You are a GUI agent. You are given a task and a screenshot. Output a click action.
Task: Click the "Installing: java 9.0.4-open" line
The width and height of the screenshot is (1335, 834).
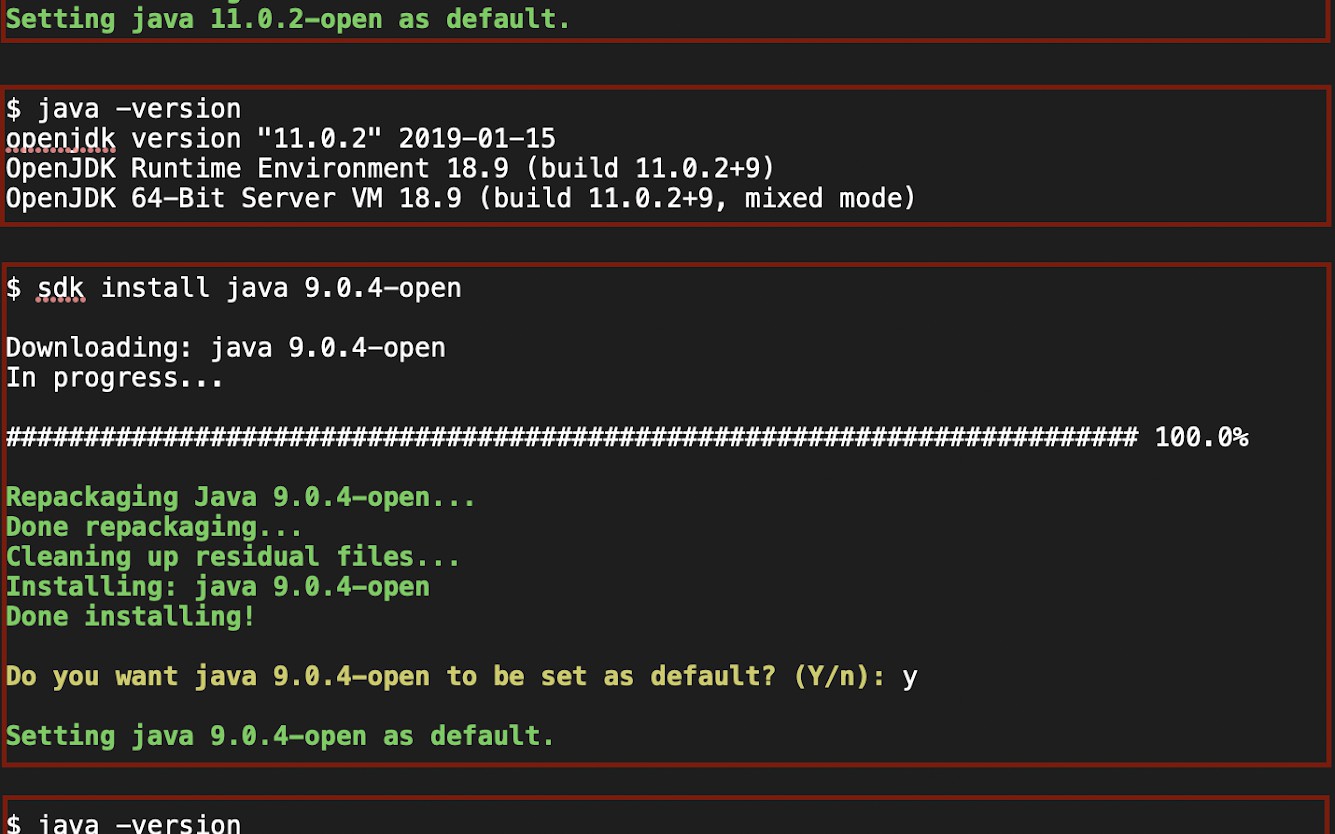[x=217, y=587]
